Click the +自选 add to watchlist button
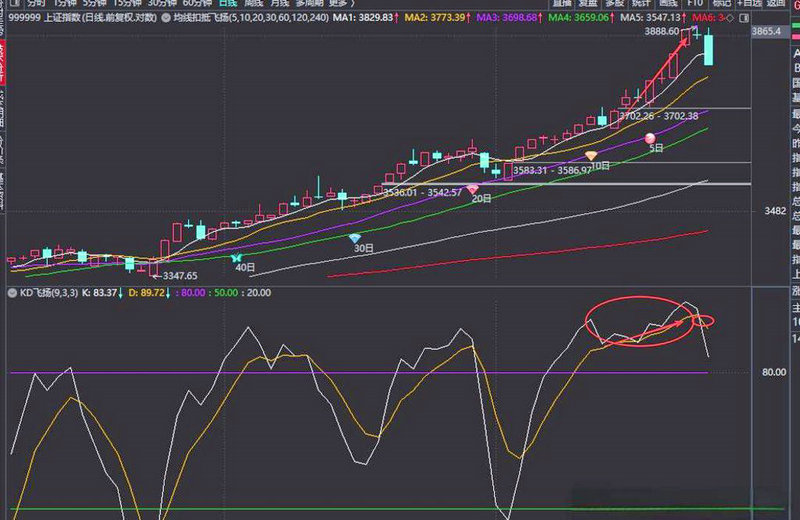 tap(750, 3)
